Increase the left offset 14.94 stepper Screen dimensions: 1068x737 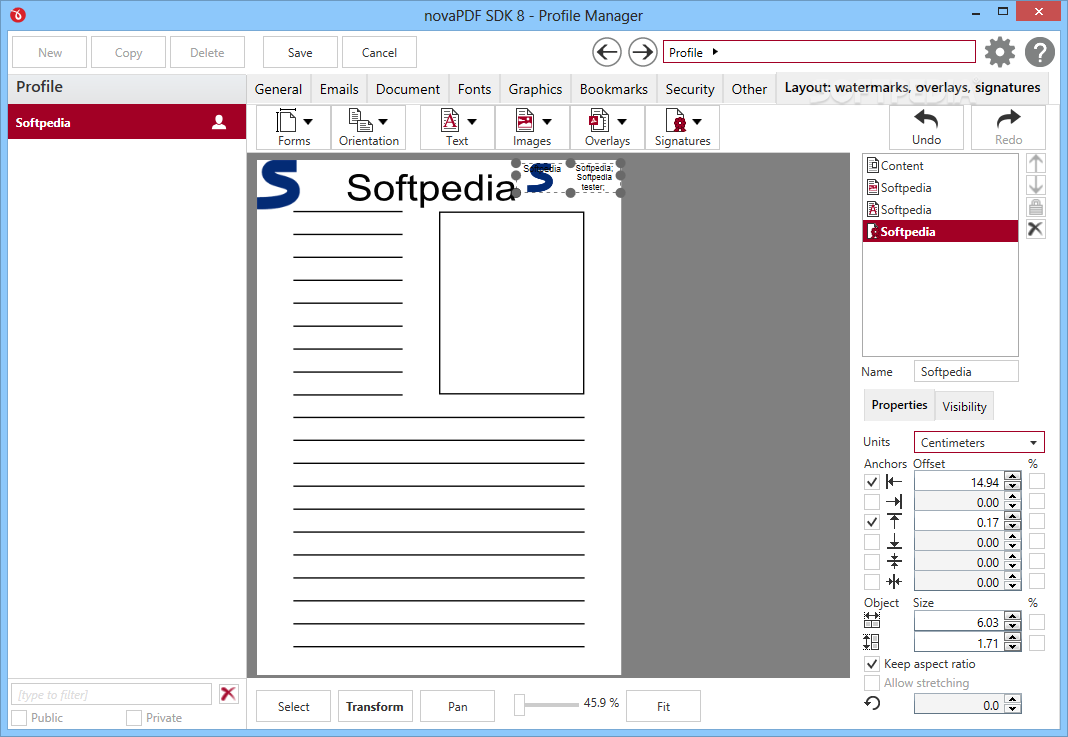(x=1013, y=477)
